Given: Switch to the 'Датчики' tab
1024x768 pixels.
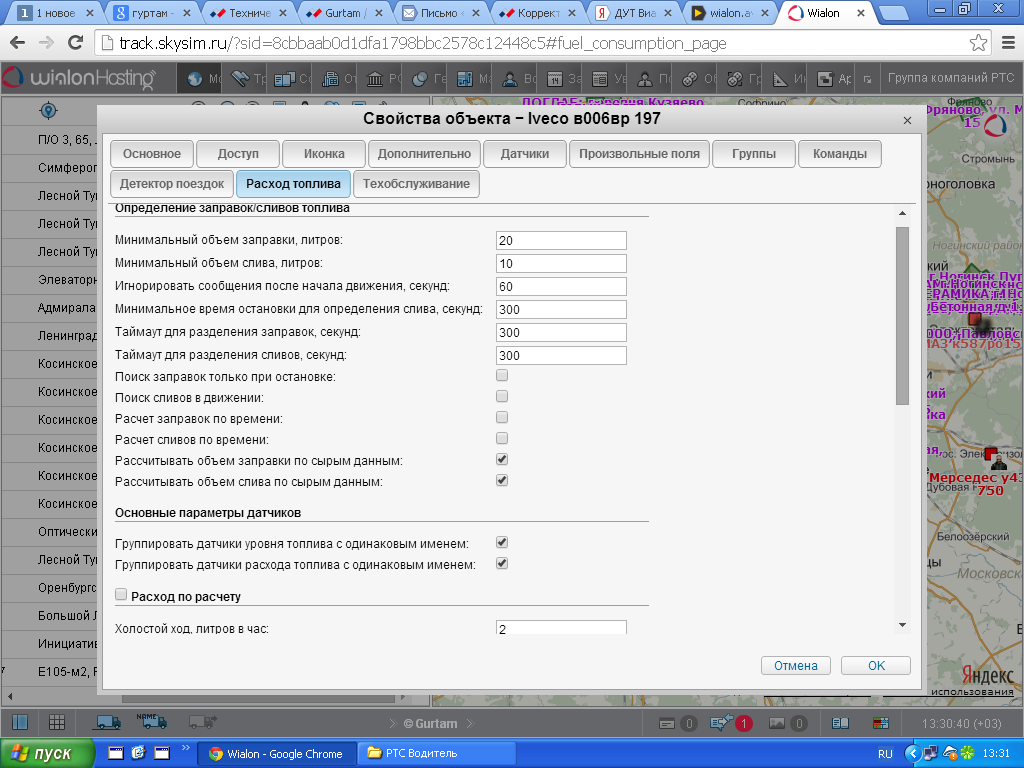Looking at the screenshot, I should (x=524, y=154).
